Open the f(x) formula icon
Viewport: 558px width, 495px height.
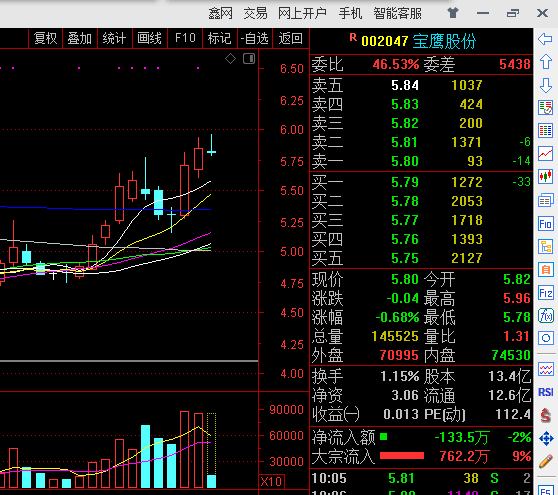546,315
